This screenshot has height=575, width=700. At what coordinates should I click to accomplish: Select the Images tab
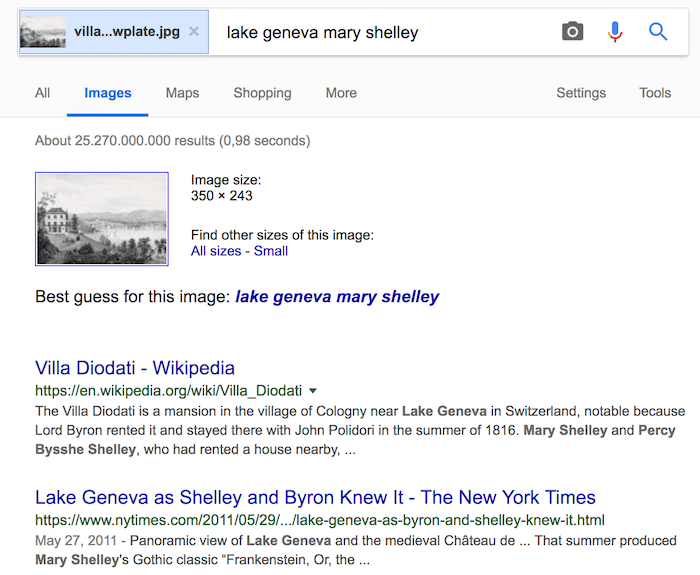(108, 93)
